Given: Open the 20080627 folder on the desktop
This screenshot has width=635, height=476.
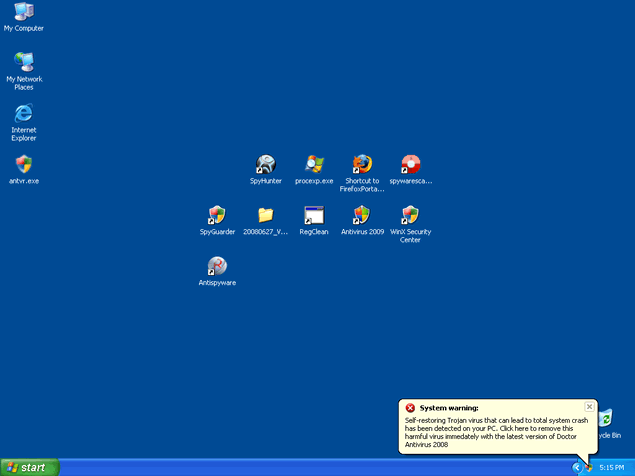Looking at the screenshot, I should pos(265,215).
